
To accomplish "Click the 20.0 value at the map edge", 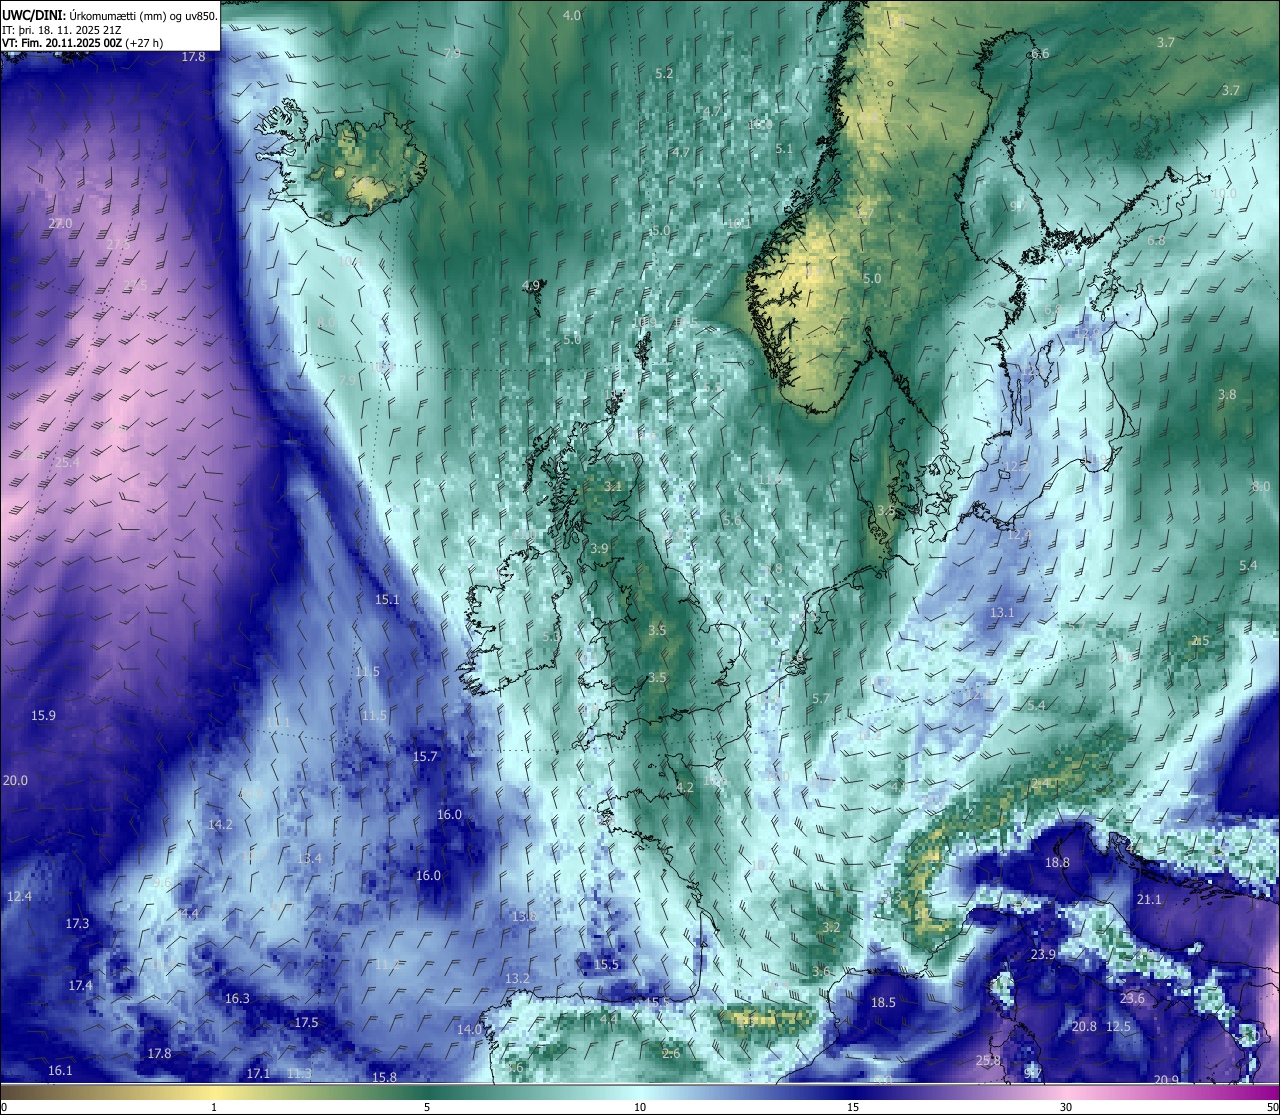I will (15, 780).
